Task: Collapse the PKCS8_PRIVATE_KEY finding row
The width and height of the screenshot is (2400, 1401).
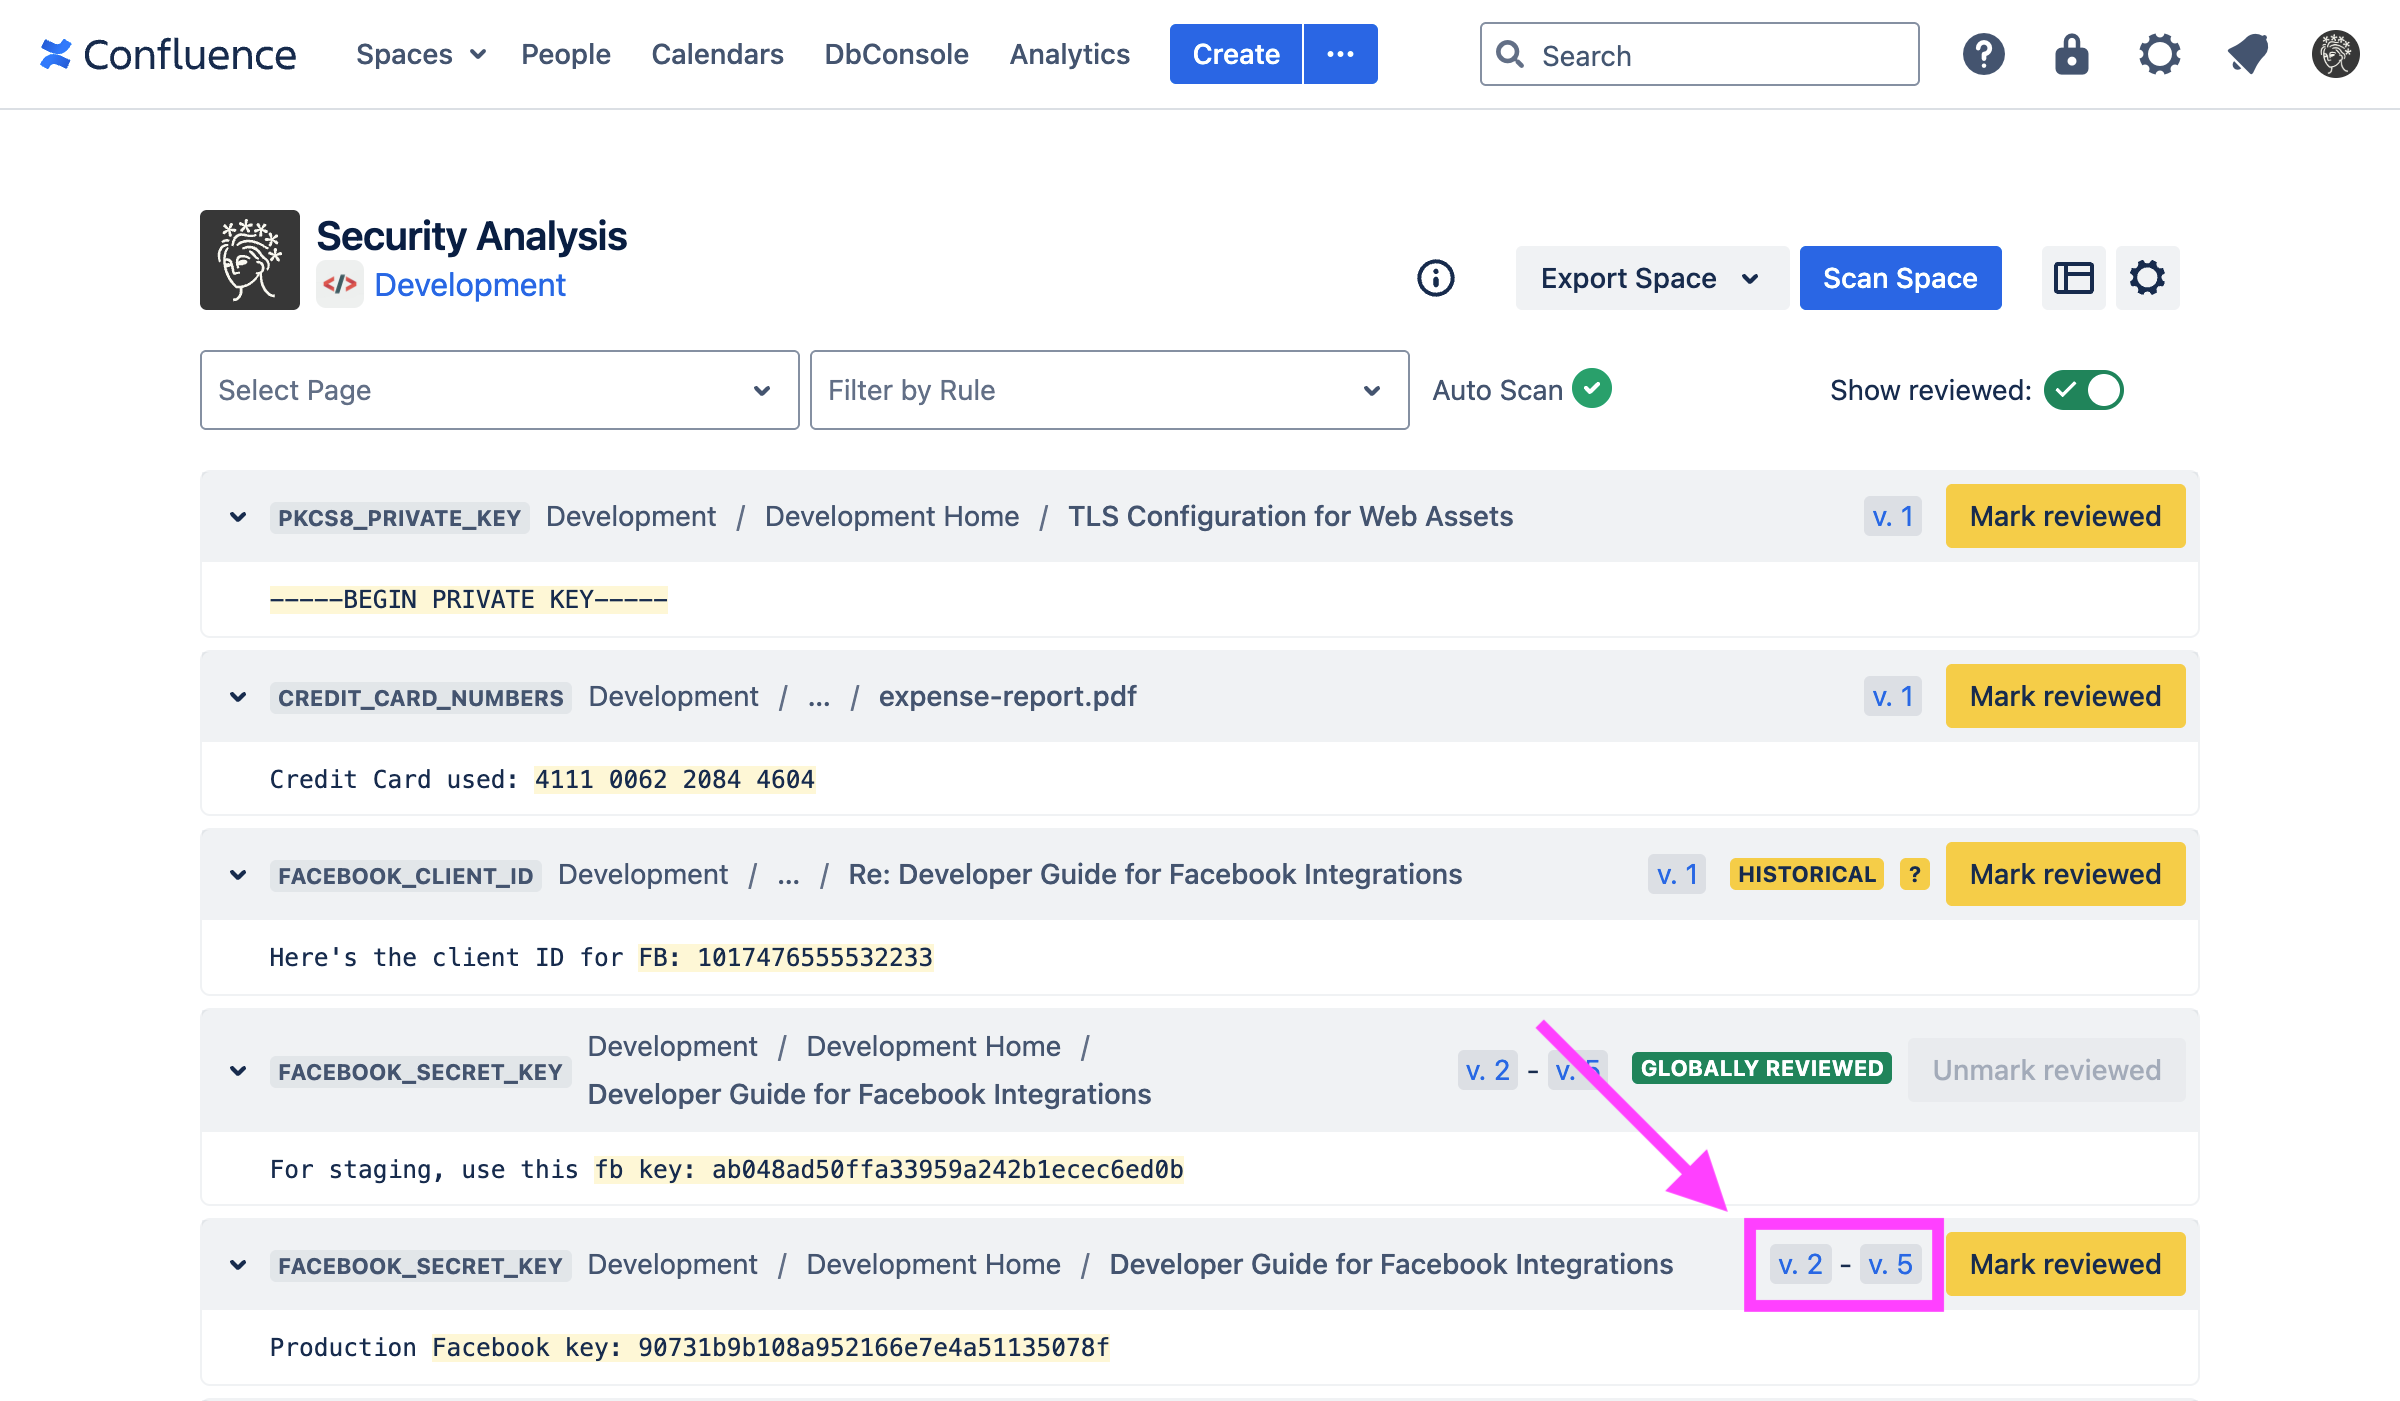Action: coord(238,517)
